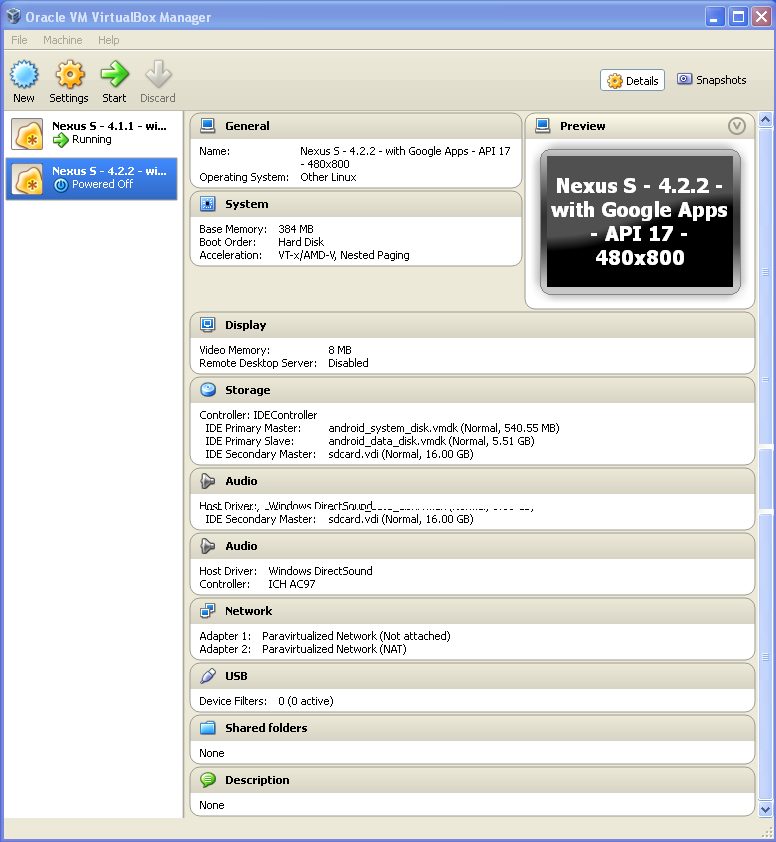Click the speaker icon of the upper Audio section
This screenshot has width=776, height=842.
pyautogui.click(x=208, y=481)
